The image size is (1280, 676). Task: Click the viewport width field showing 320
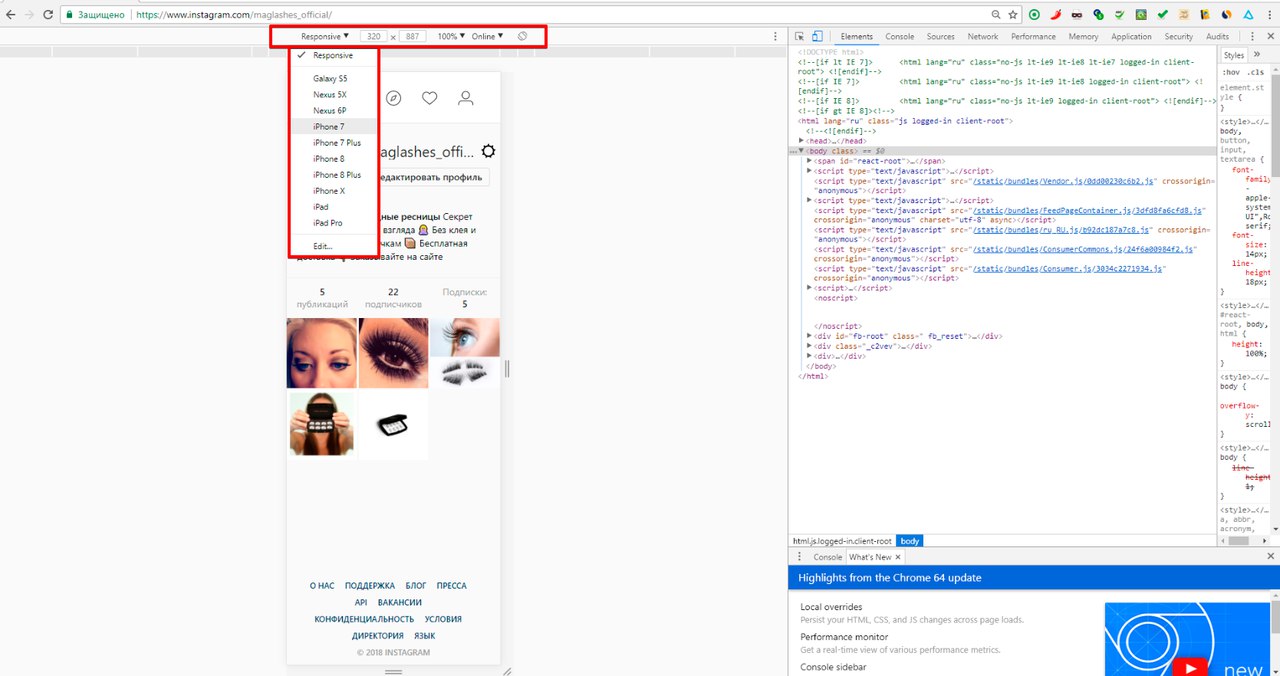tap(375, 36)
